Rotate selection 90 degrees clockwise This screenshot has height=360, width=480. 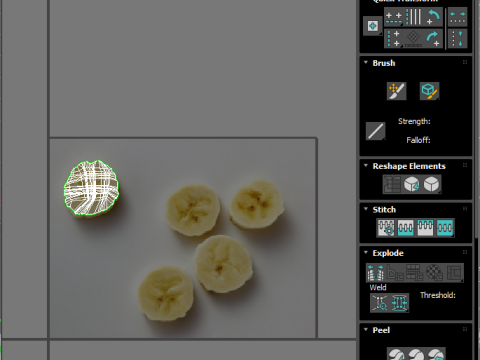pyautogui.click(x=433, y=39)
